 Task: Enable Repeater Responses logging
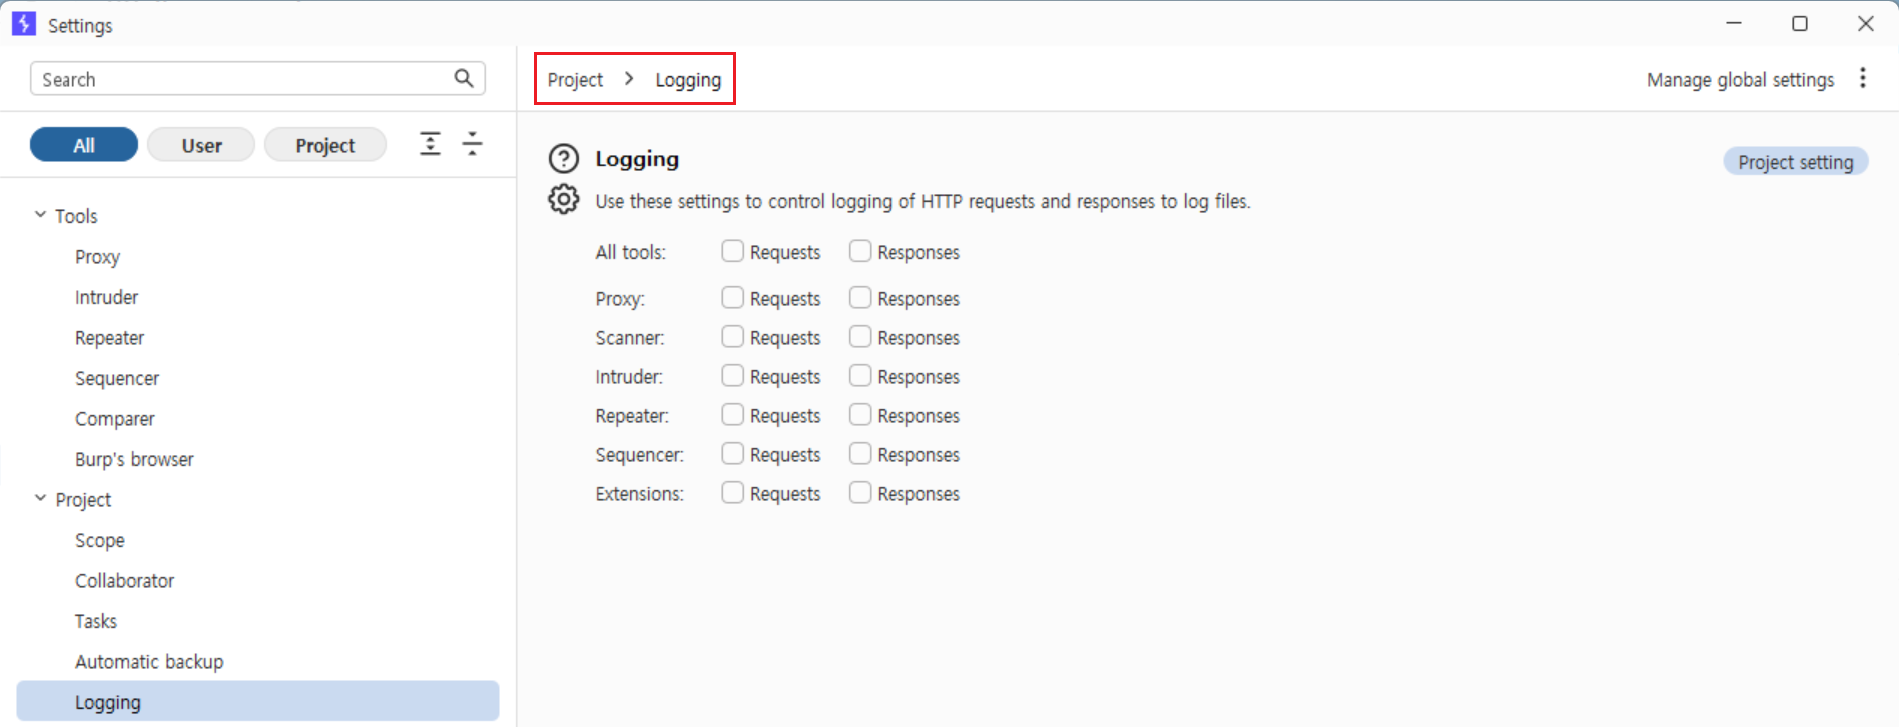pos(860,414)
